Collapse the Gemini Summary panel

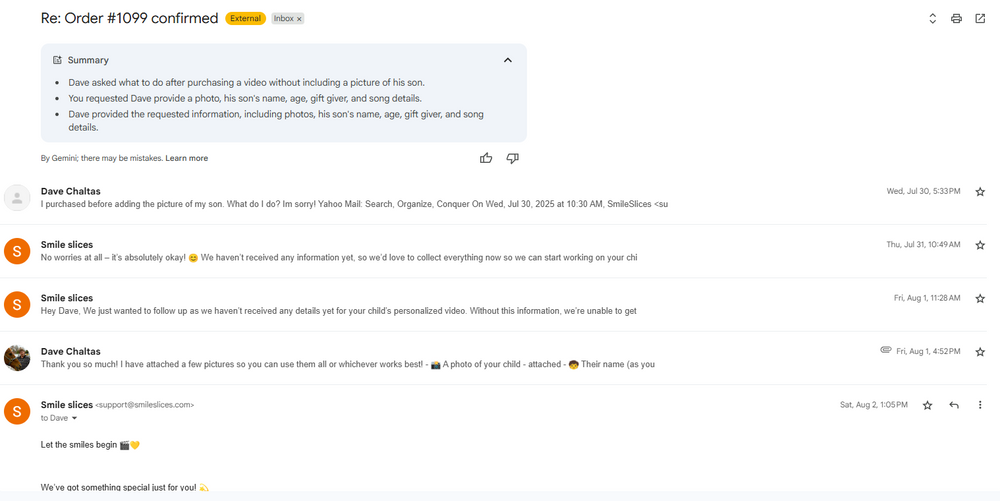(x=508, y=60)
